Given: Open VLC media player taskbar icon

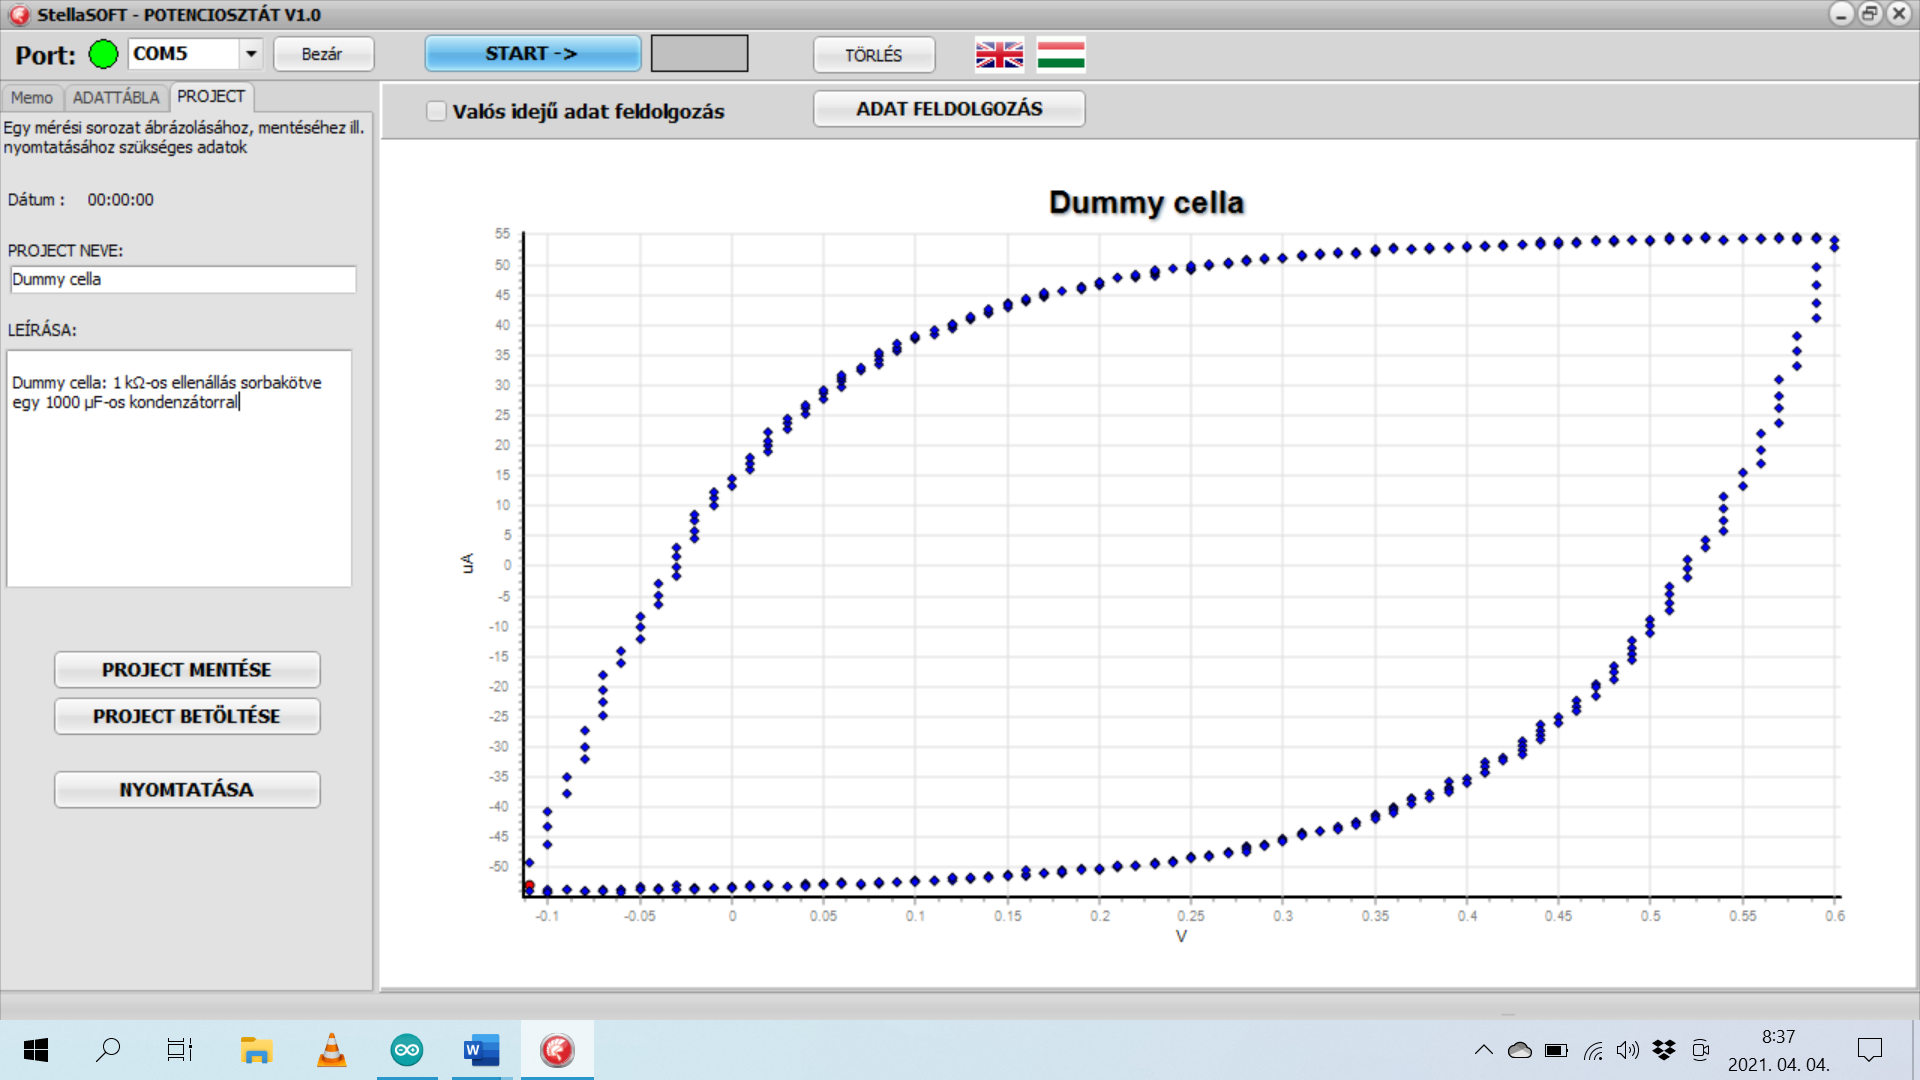Looking at the screenshot, I should (x=332, y=1050).
